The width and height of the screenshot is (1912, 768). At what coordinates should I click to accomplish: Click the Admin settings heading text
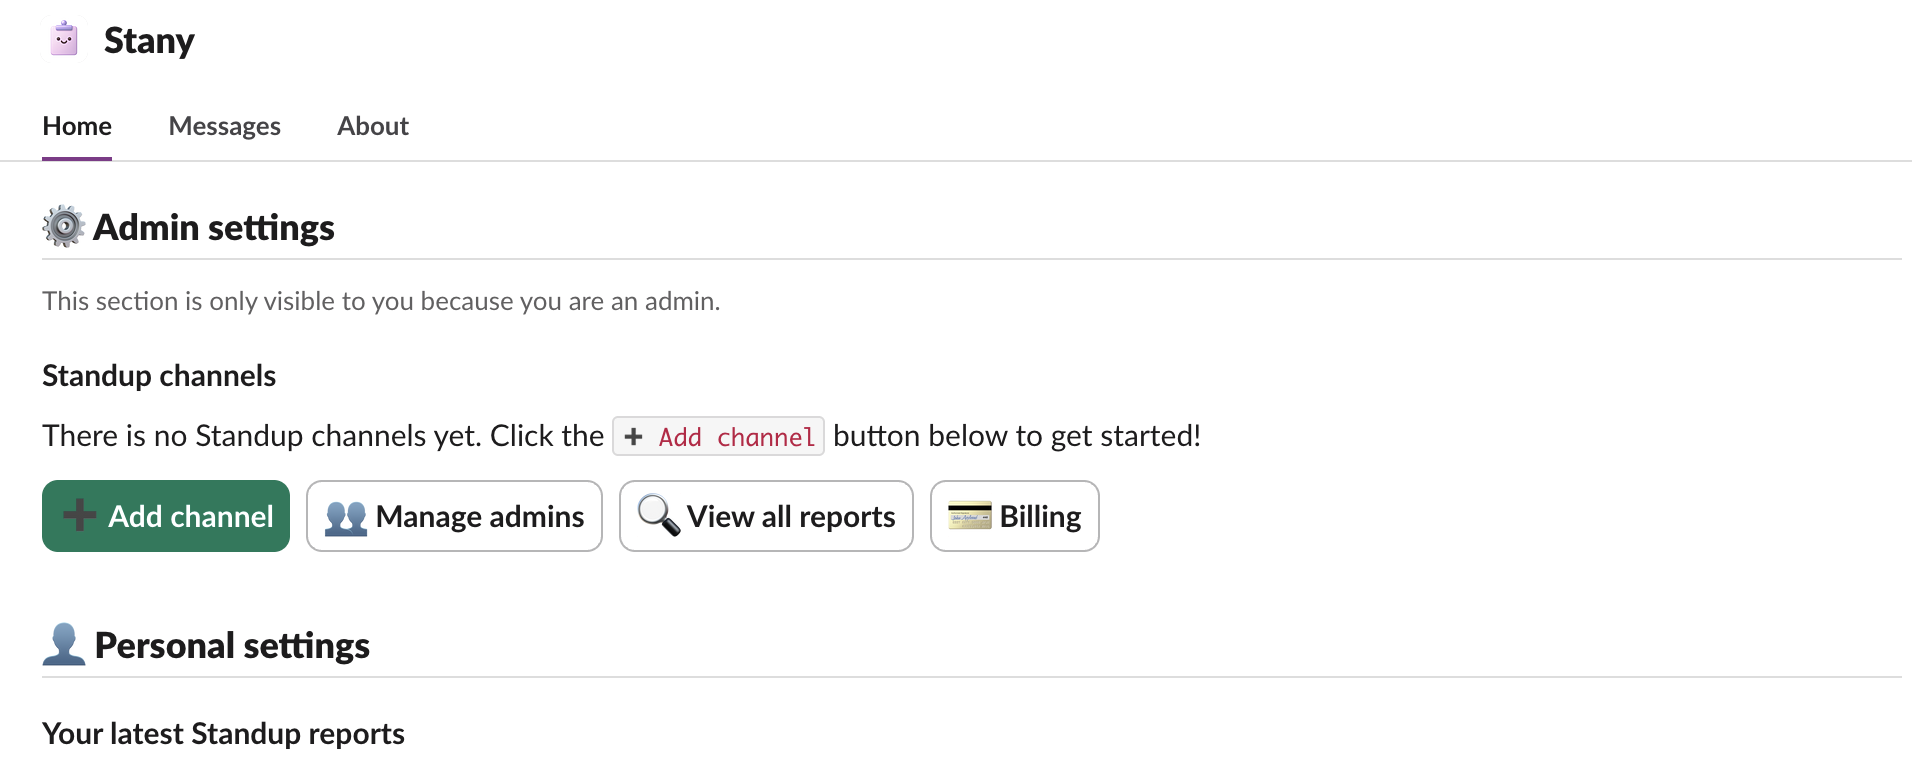click(214, 228)
